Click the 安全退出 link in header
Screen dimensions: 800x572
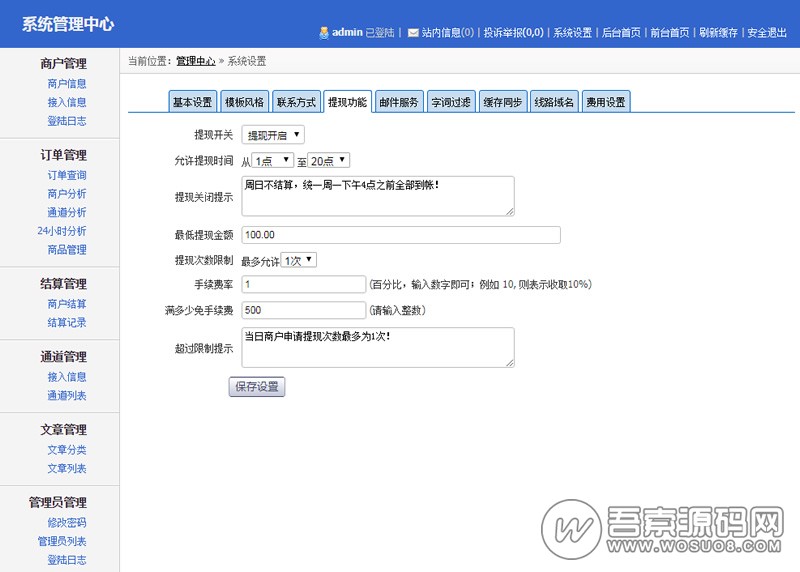point(767,33)
